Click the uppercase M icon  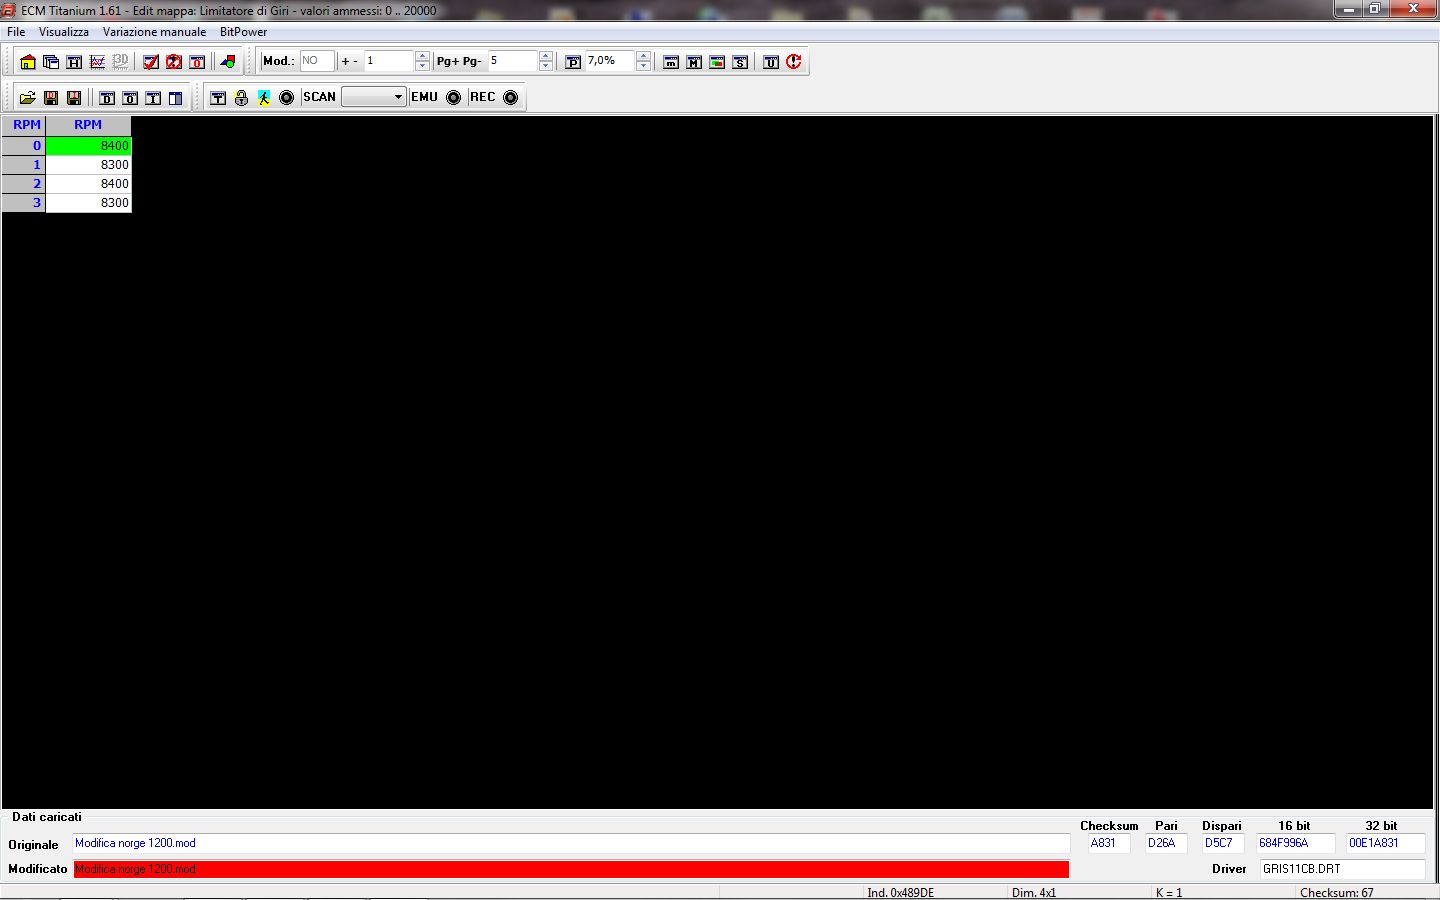[x=694, y=62]
